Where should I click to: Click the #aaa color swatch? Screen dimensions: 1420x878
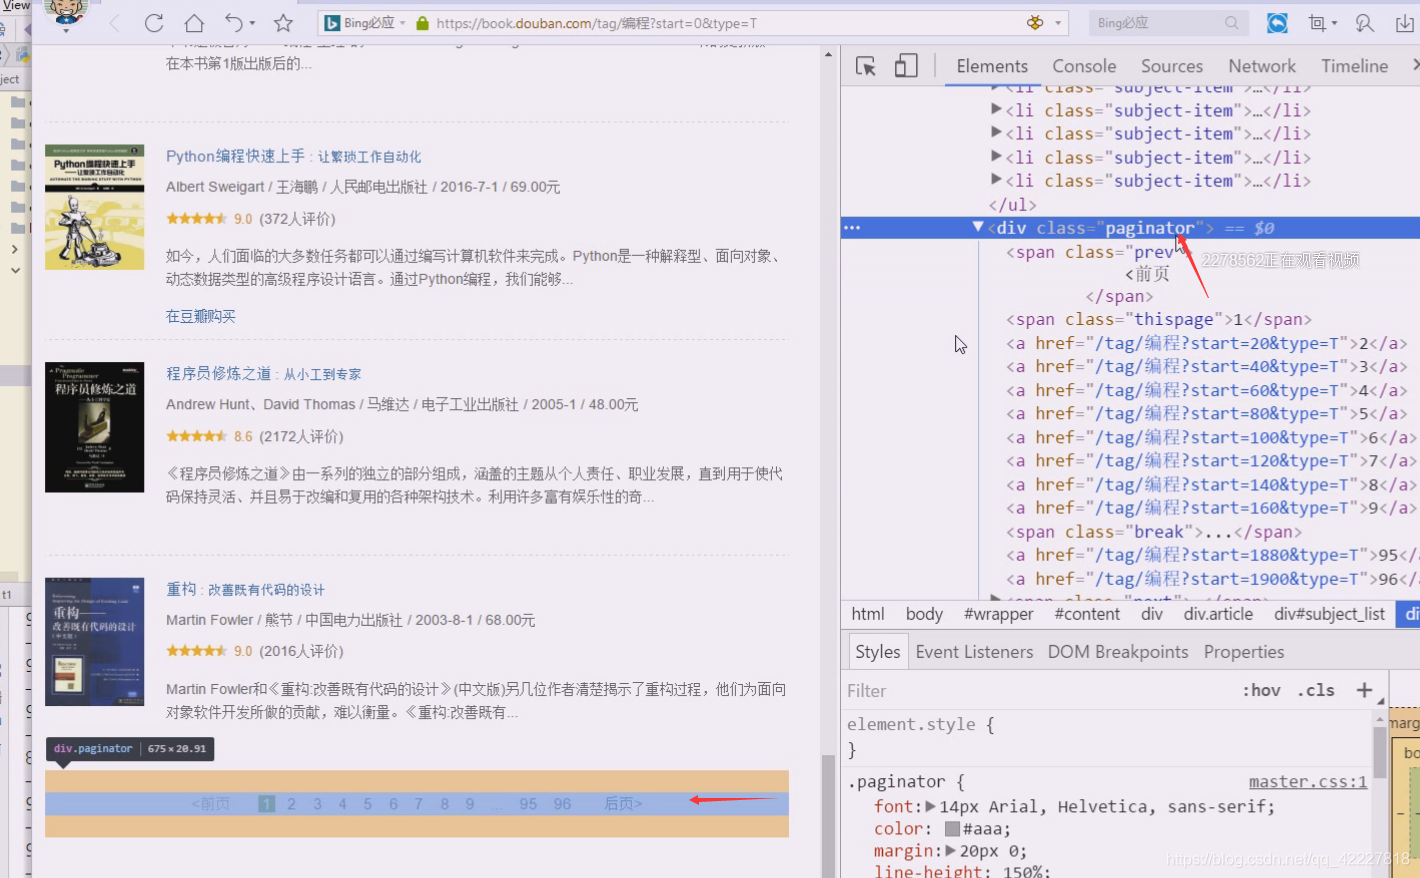(x=952, y=829)
